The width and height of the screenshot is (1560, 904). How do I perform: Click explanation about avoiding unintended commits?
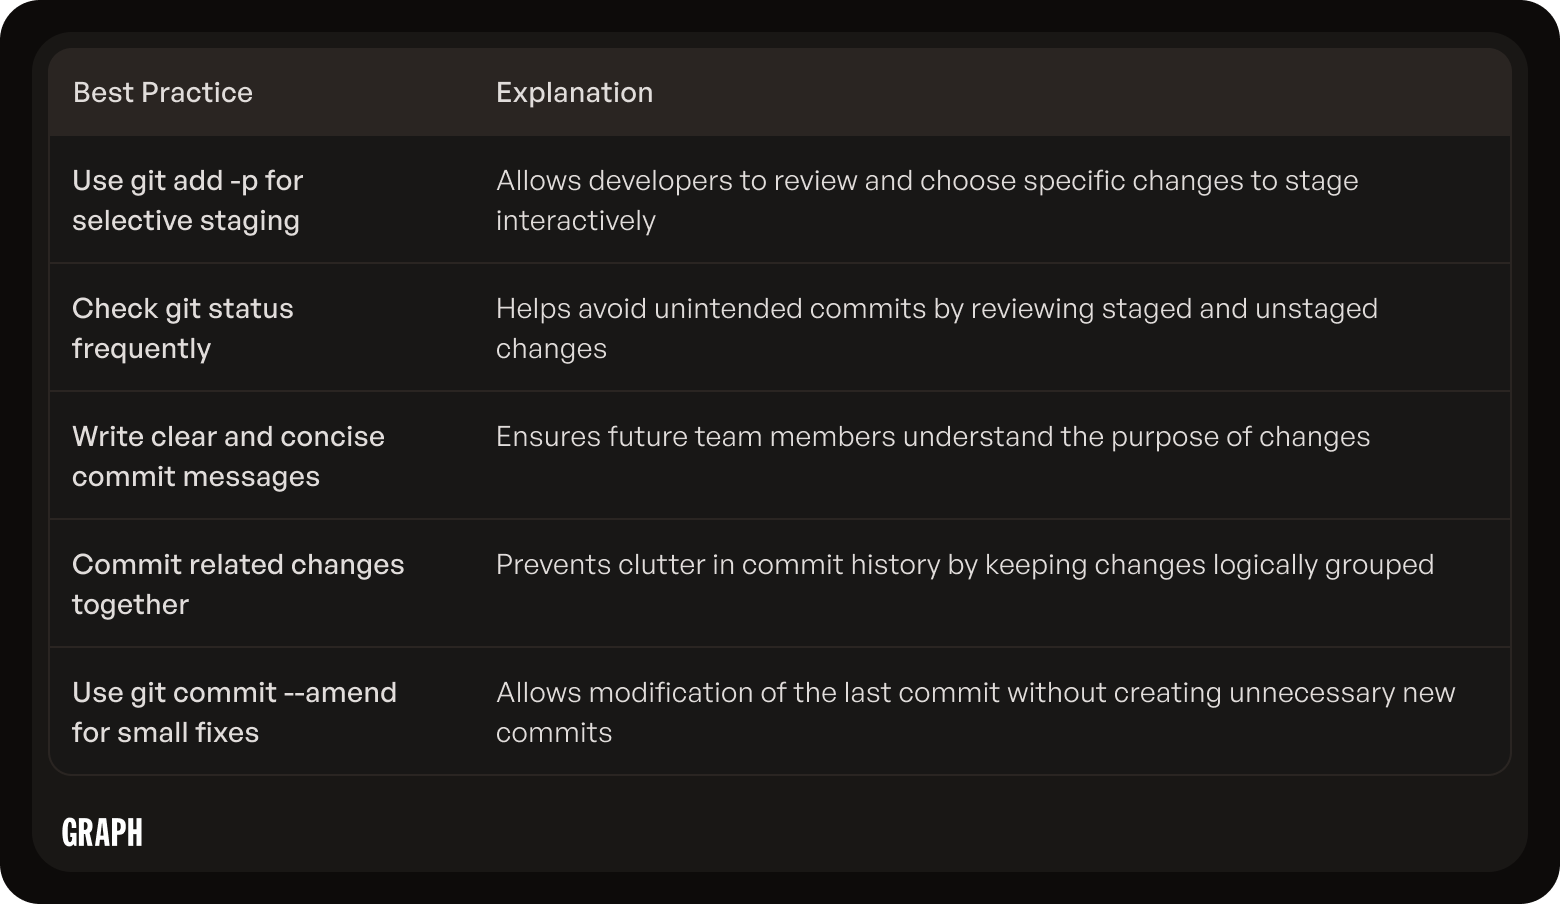[937, 328]
